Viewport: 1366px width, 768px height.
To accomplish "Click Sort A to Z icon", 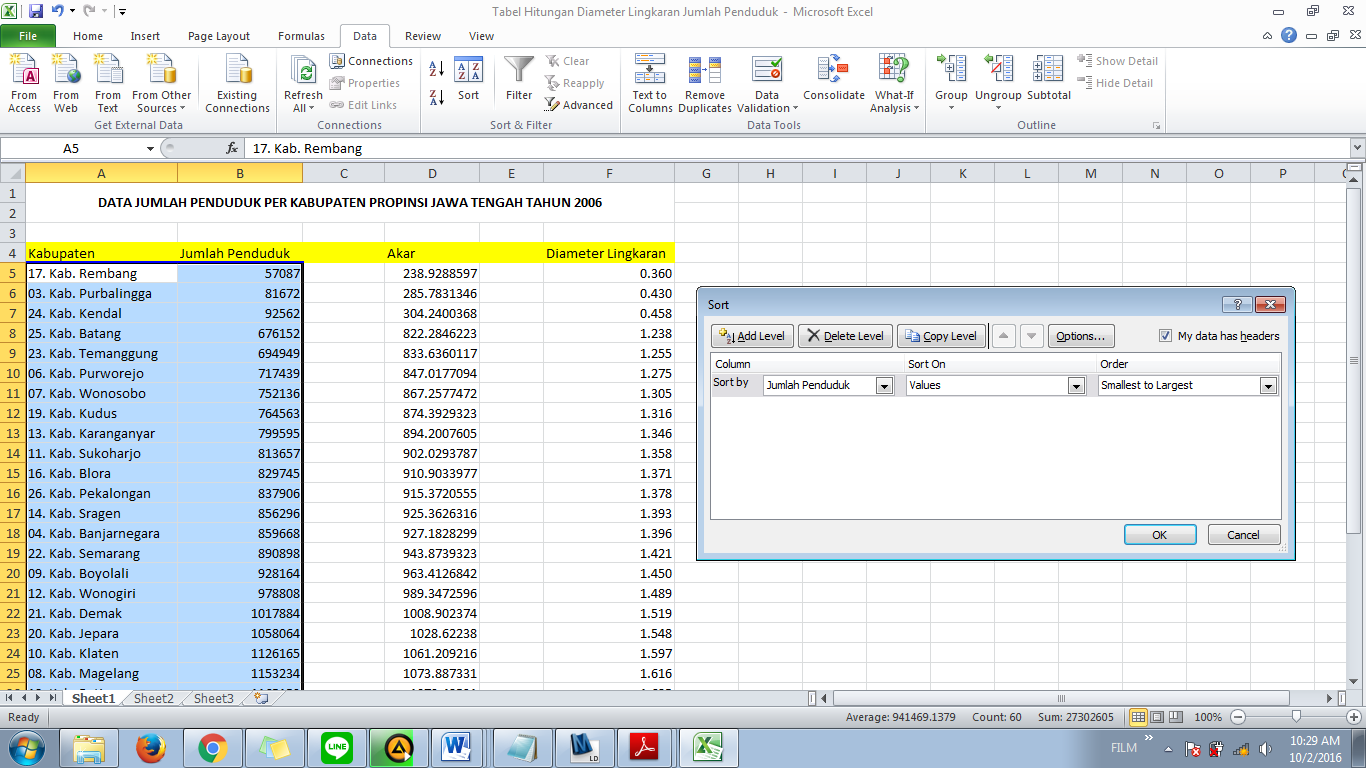I will coord(437,69).
